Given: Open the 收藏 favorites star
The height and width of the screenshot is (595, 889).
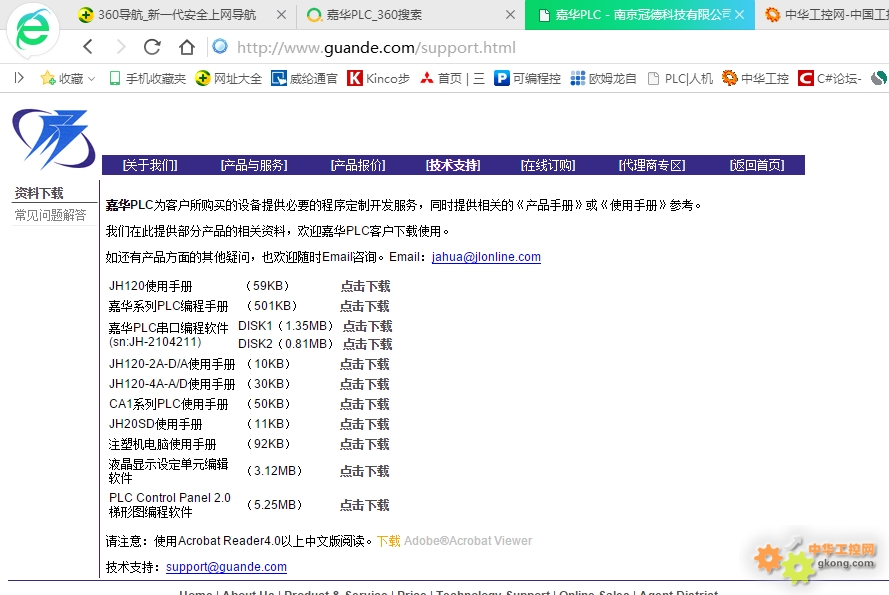Looking at the screenshot, I should click(48, 78).
